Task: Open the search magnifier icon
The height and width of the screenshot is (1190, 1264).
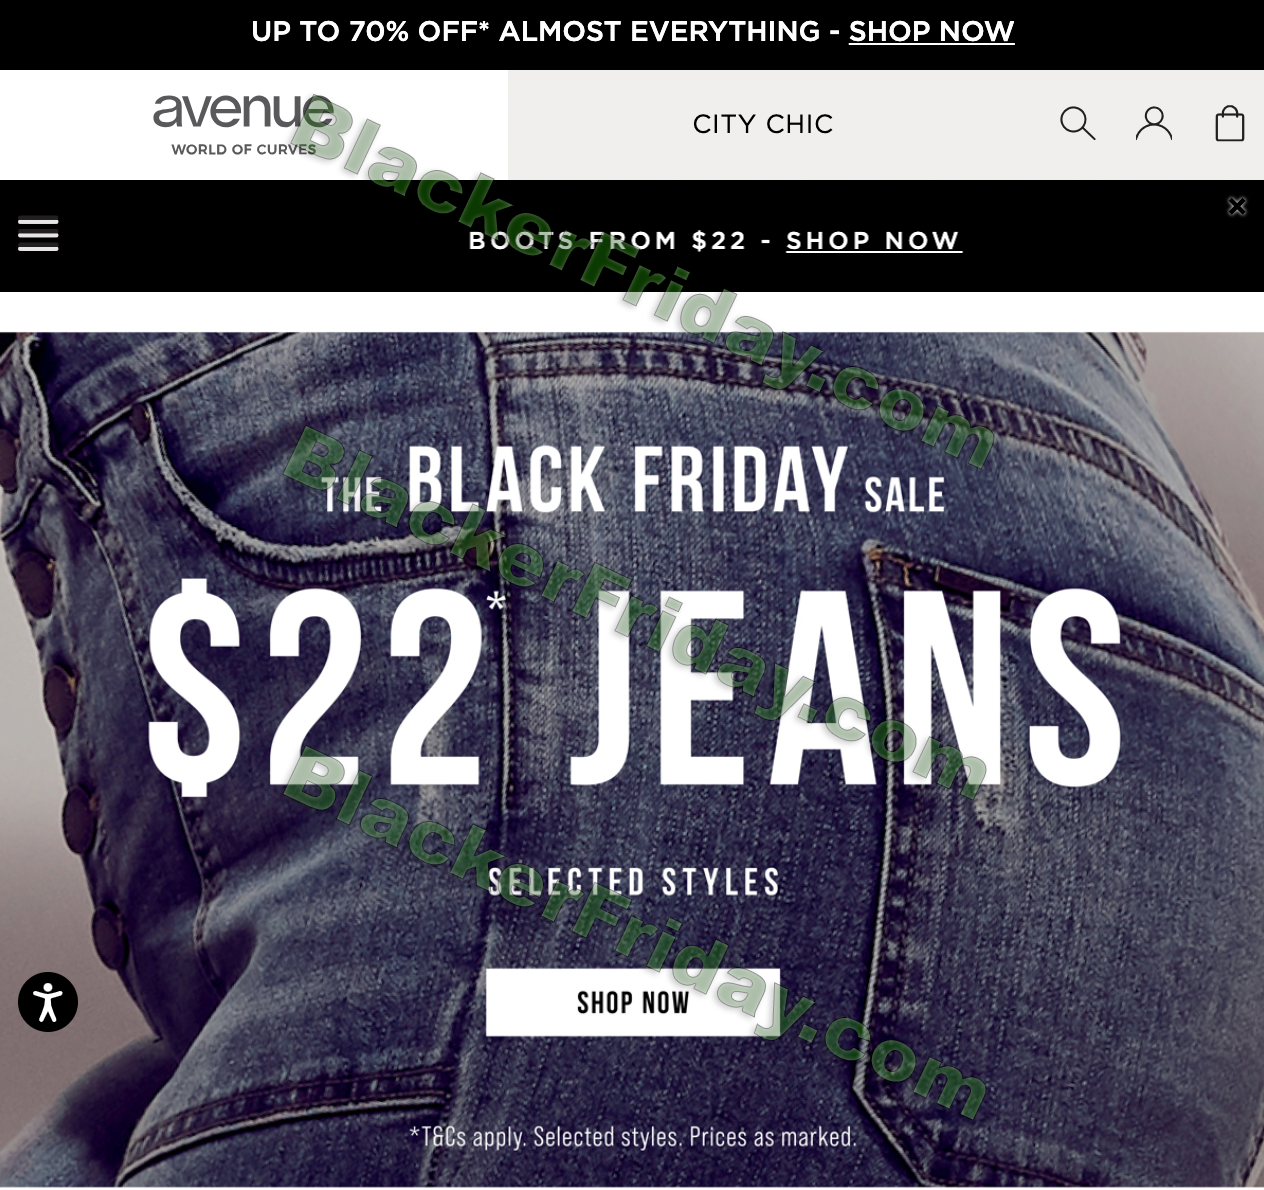Action: pyautogui.click(x=1077, y=123)
